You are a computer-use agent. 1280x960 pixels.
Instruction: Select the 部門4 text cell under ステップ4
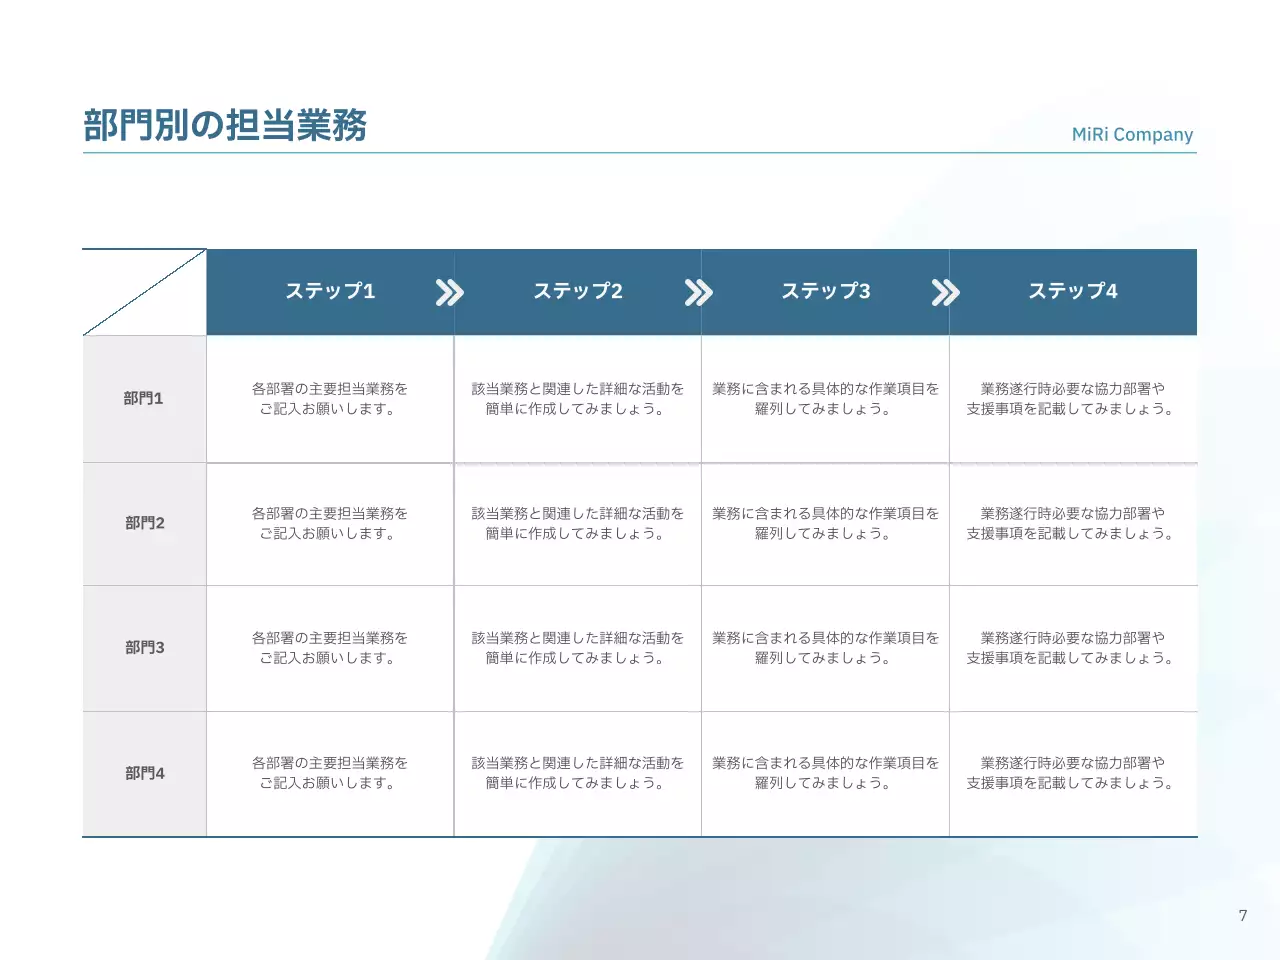pos(1073,773)
